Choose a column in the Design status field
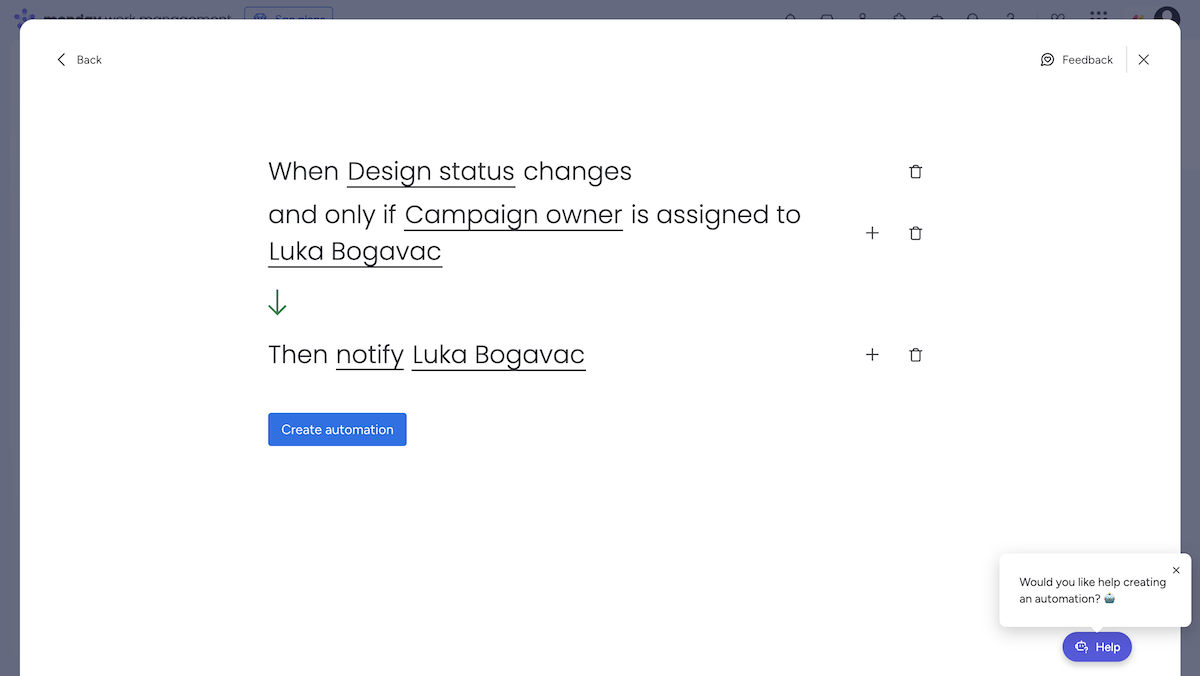1200x676 pixels. click(x=431, y=172)
